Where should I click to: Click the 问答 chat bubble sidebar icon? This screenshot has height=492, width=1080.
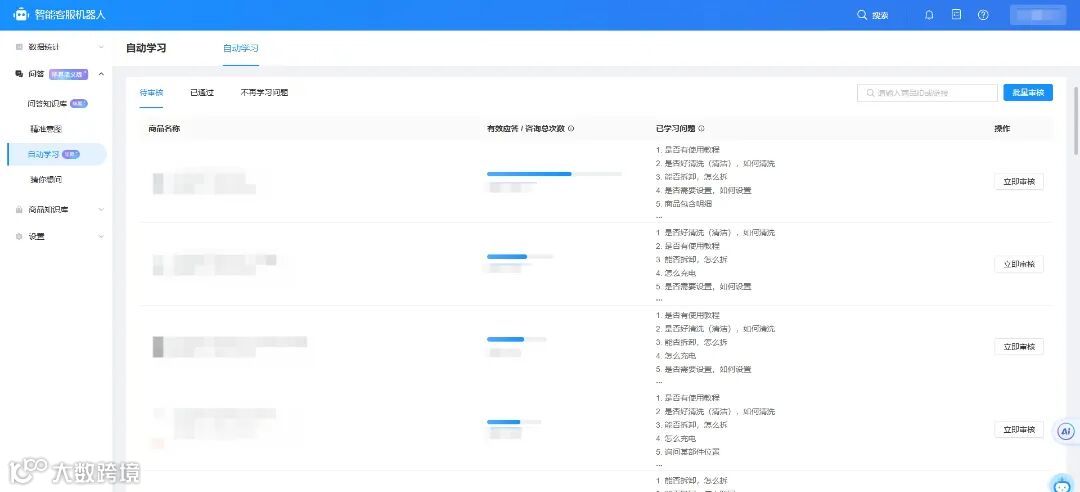[x=19, y=74]
